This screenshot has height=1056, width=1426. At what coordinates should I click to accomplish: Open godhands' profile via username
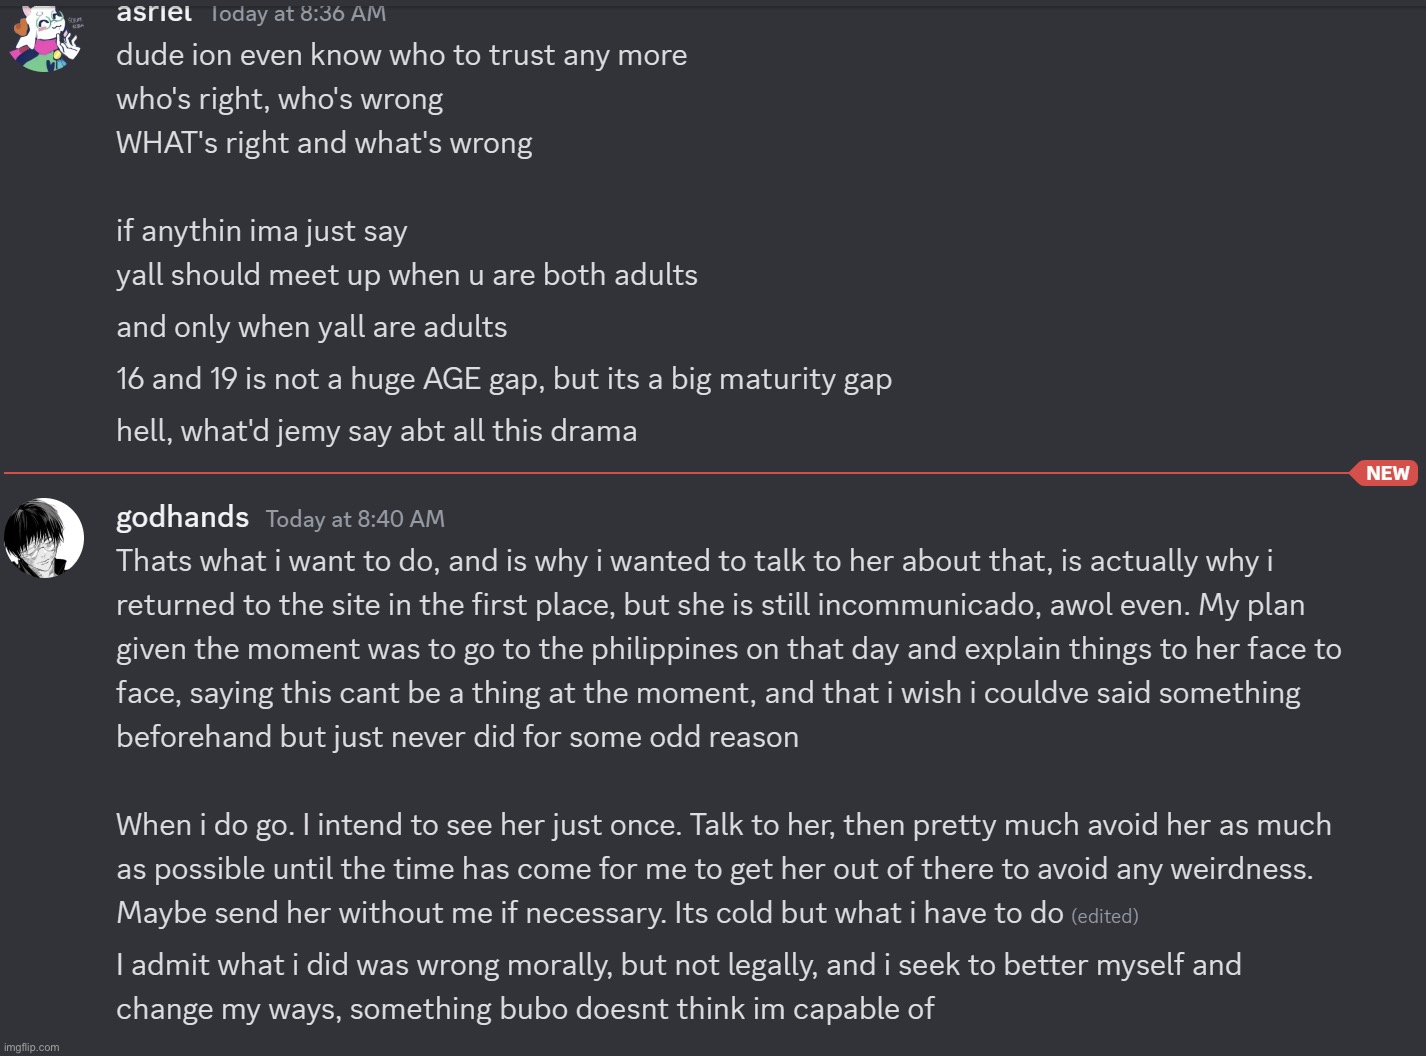(x=182, y=517)
